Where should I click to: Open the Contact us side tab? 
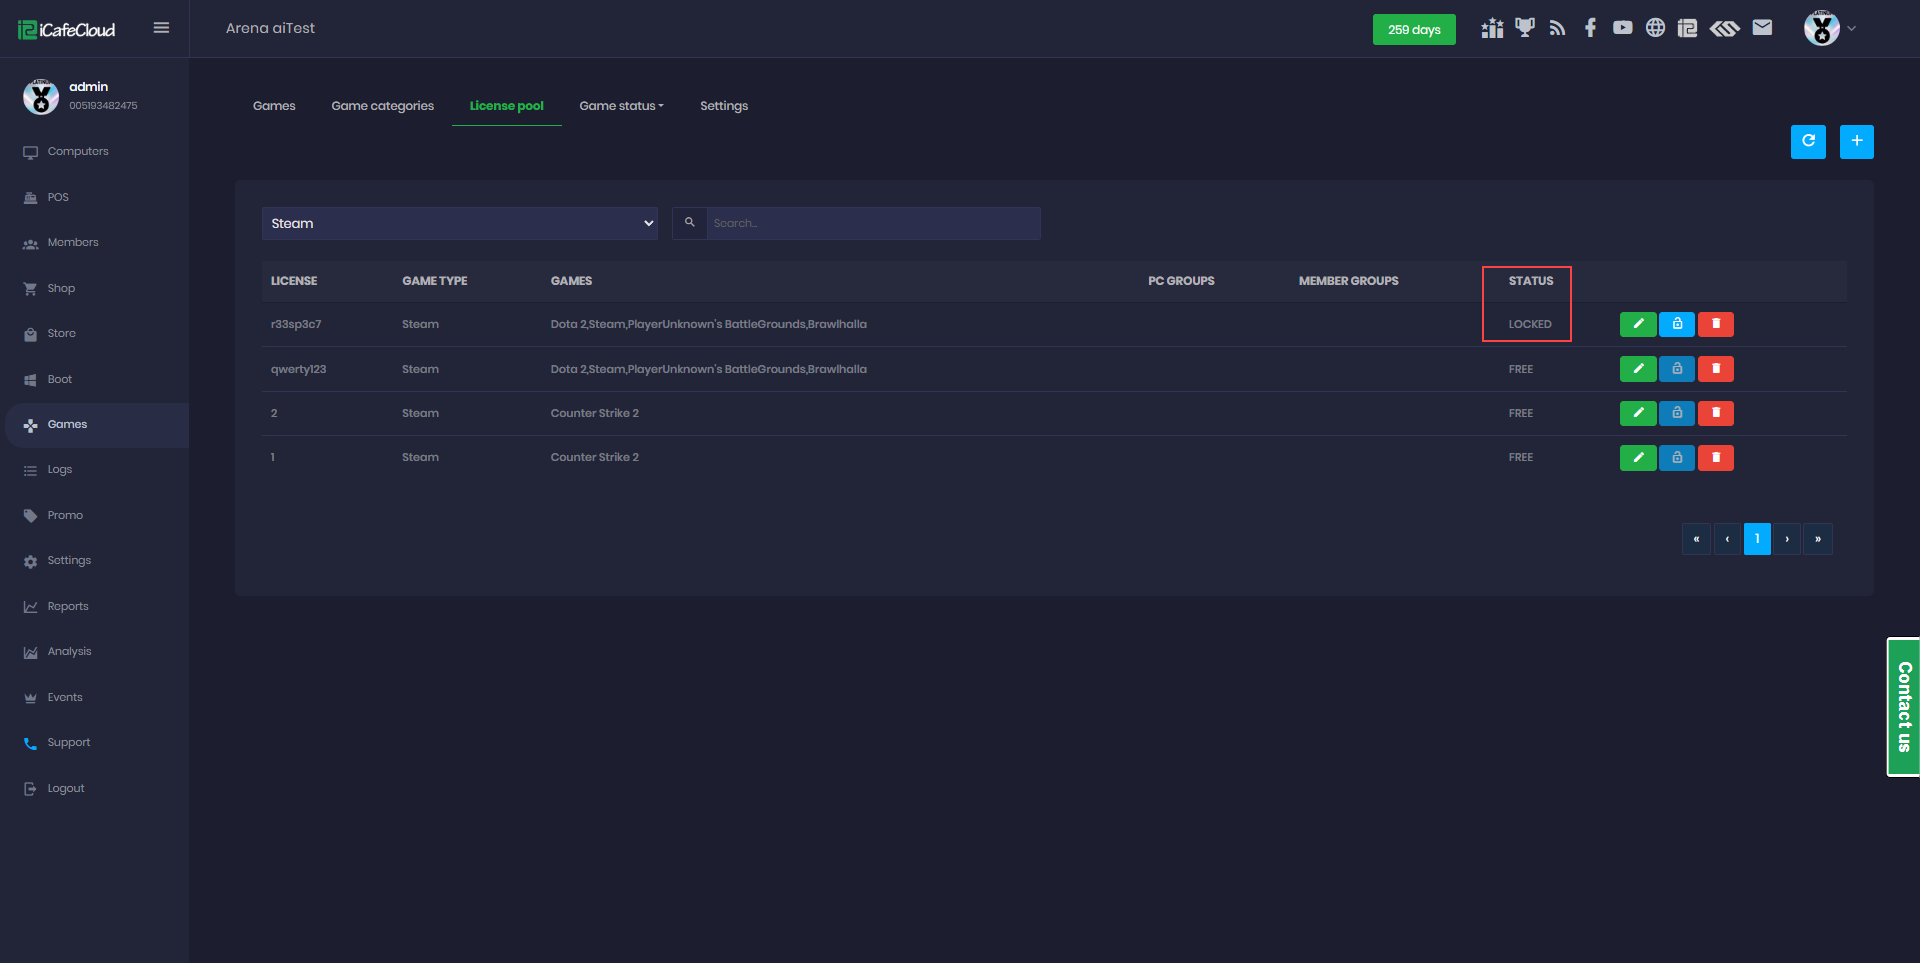(1904, 707)
